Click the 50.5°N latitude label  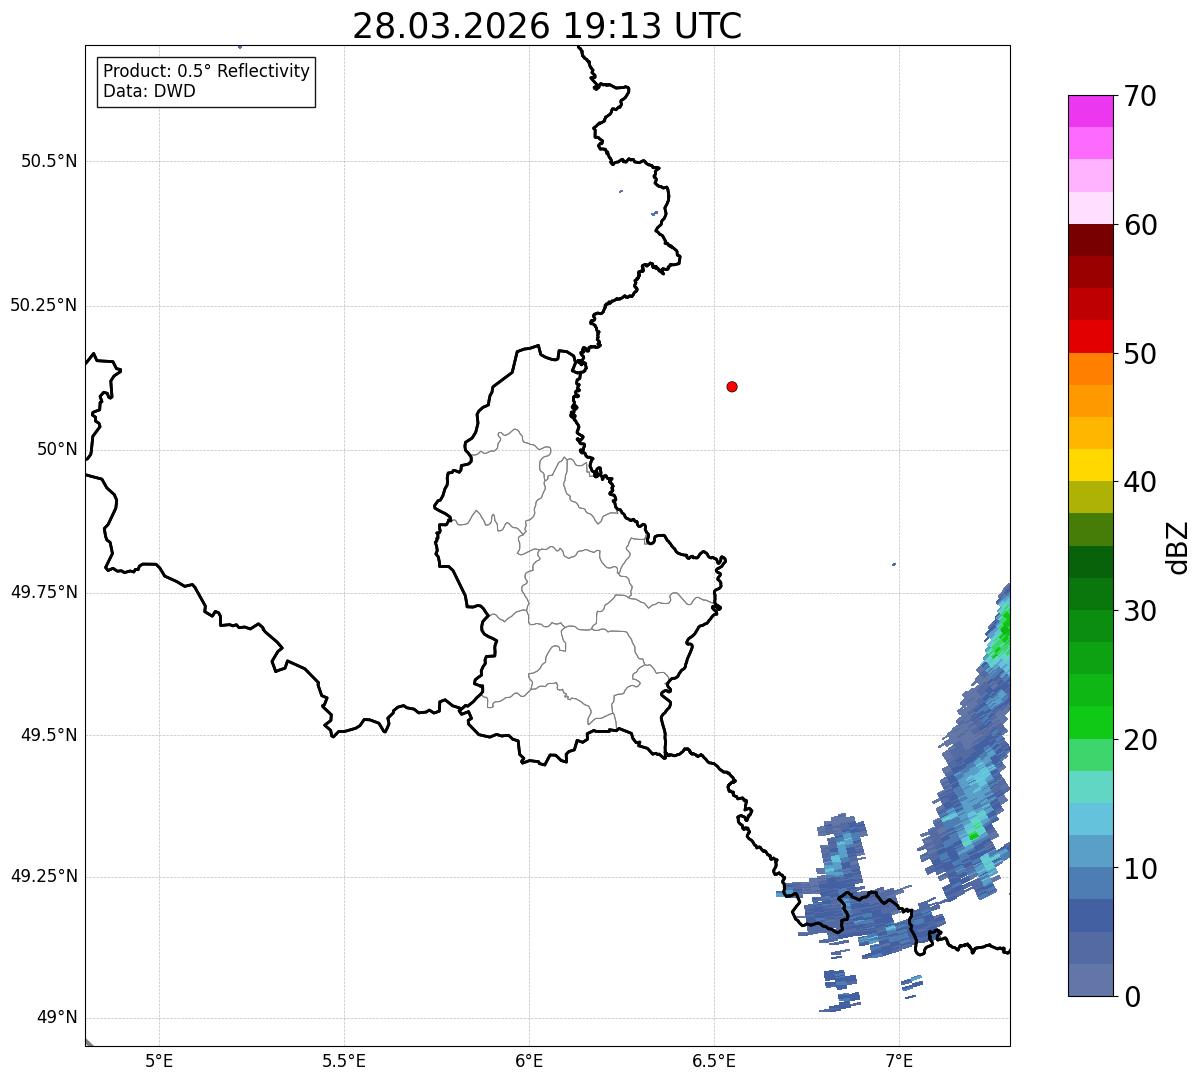(x=49, y=161)
